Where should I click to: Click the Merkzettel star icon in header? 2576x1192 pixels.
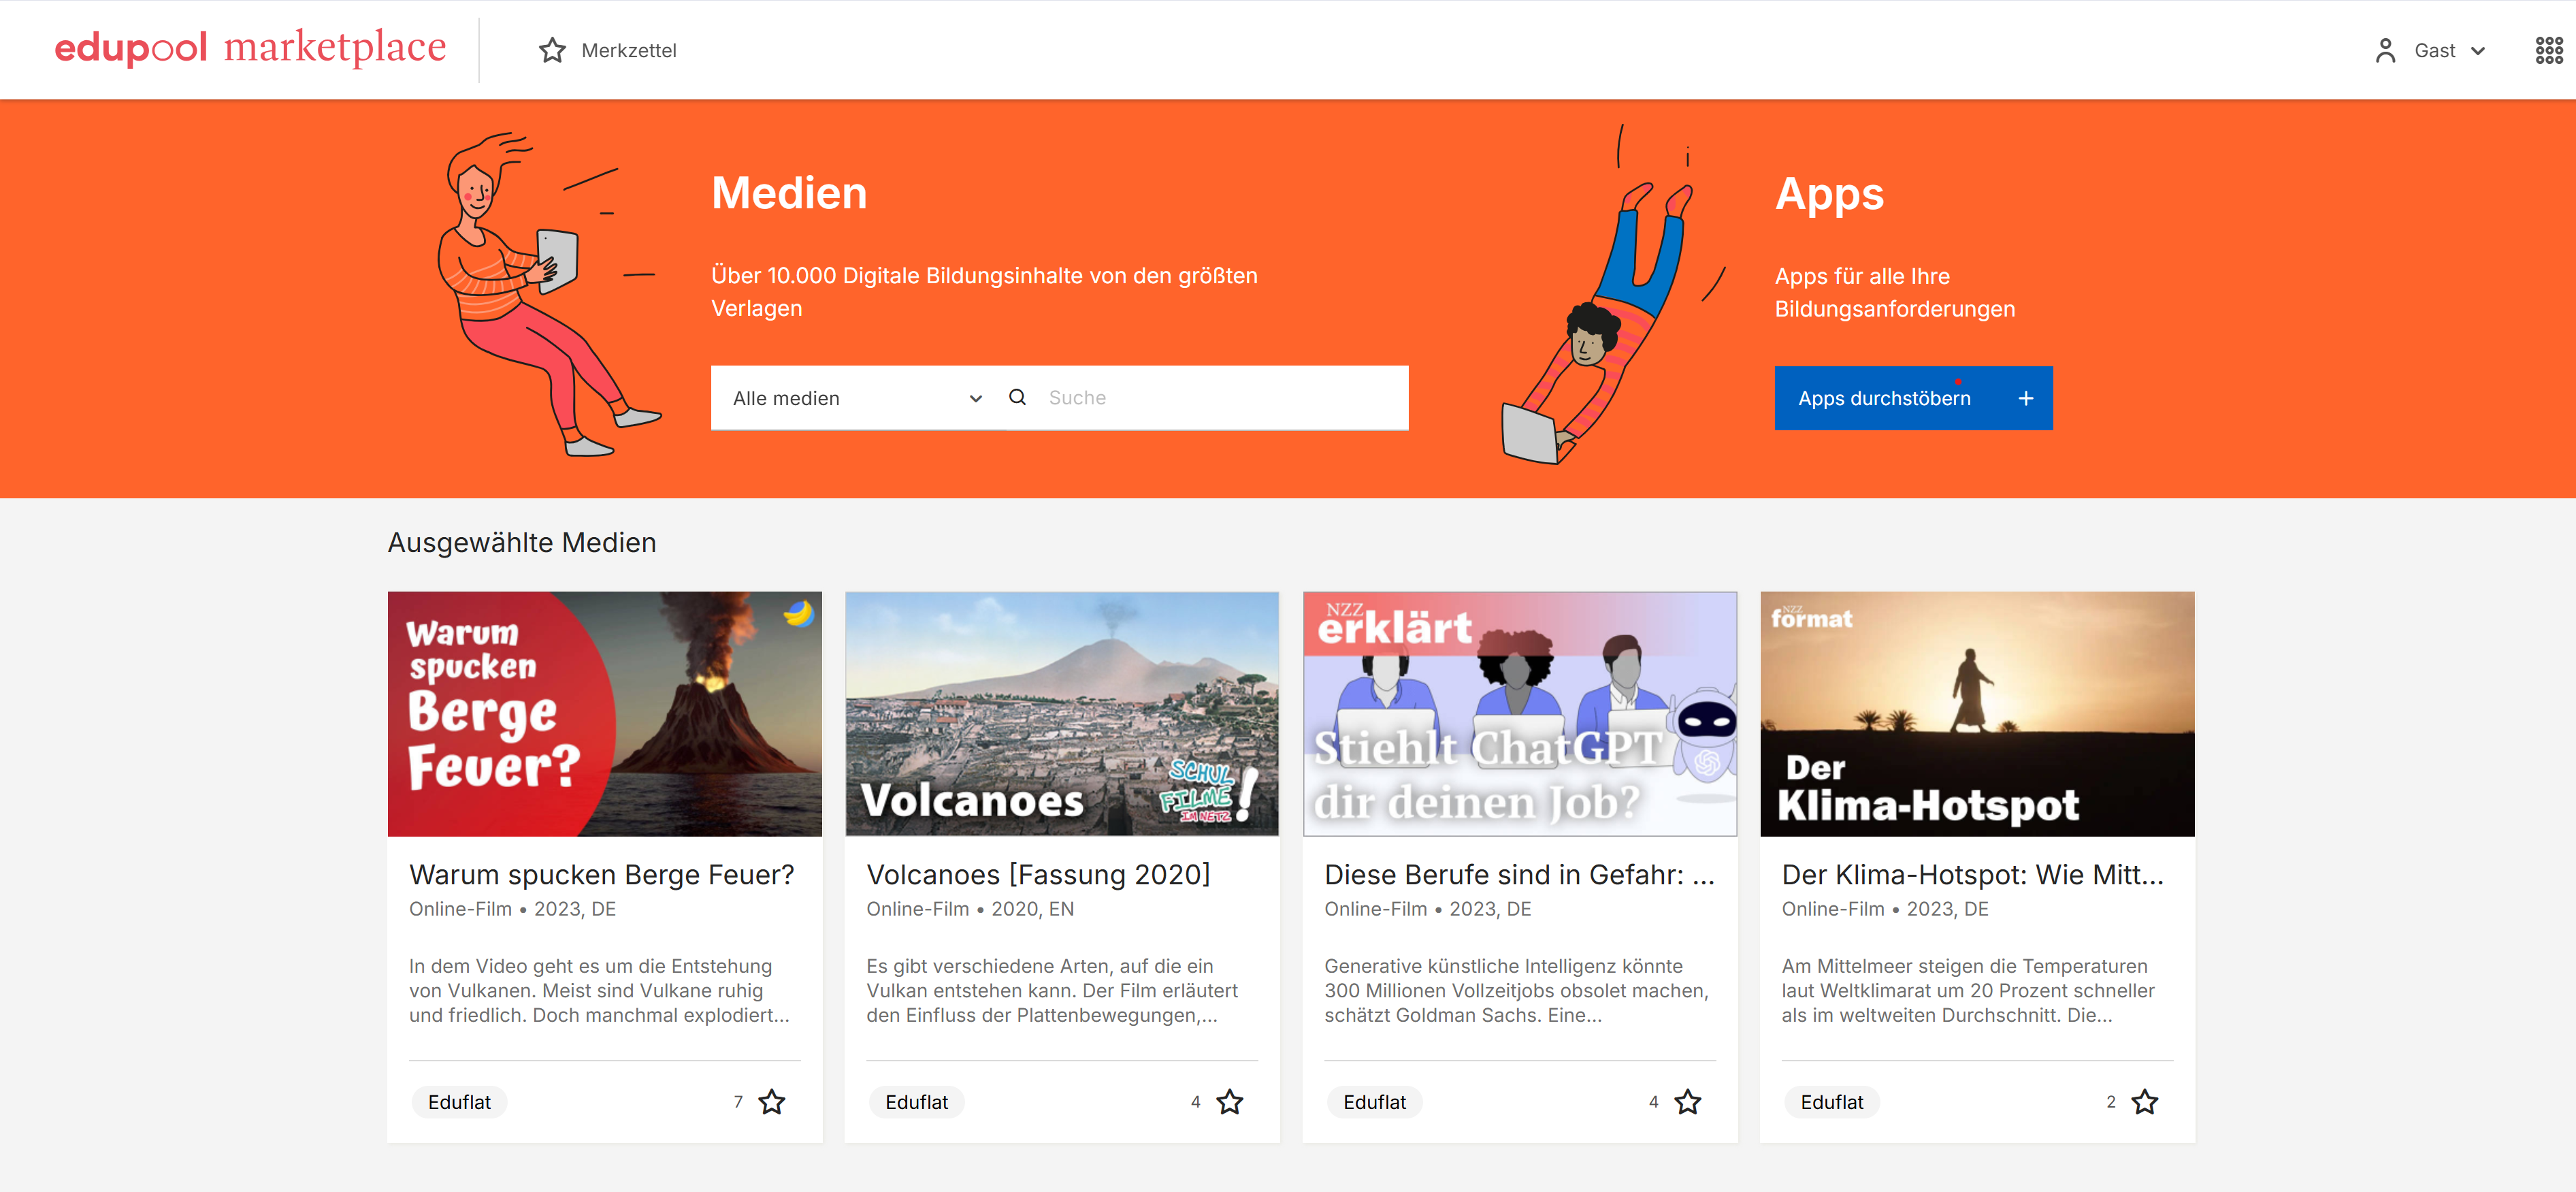pyautogui.click(x=552, y=50)
